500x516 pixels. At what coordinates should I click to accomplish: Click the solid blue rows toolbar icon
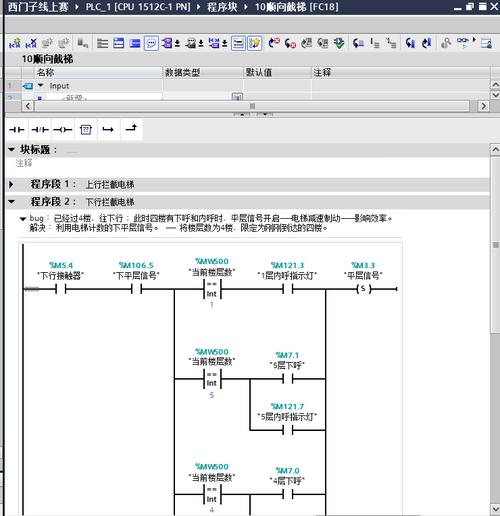pyautogui.click(x=135, y=43)
